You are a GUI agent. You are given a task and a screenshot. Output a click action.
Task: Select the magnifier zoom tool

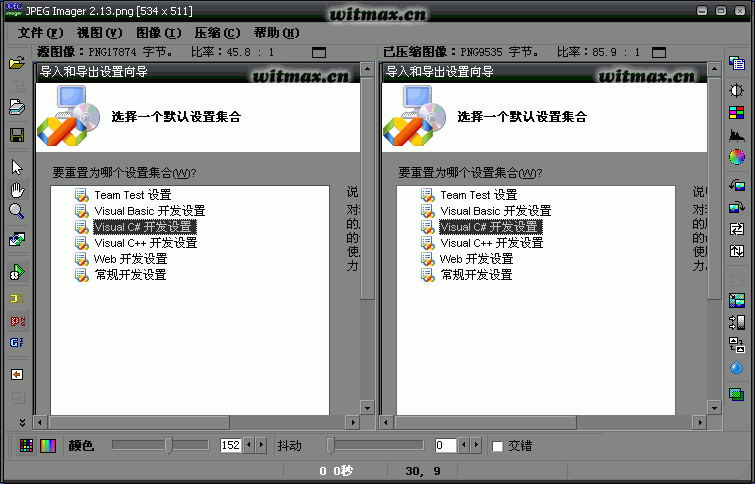point(17,211)
